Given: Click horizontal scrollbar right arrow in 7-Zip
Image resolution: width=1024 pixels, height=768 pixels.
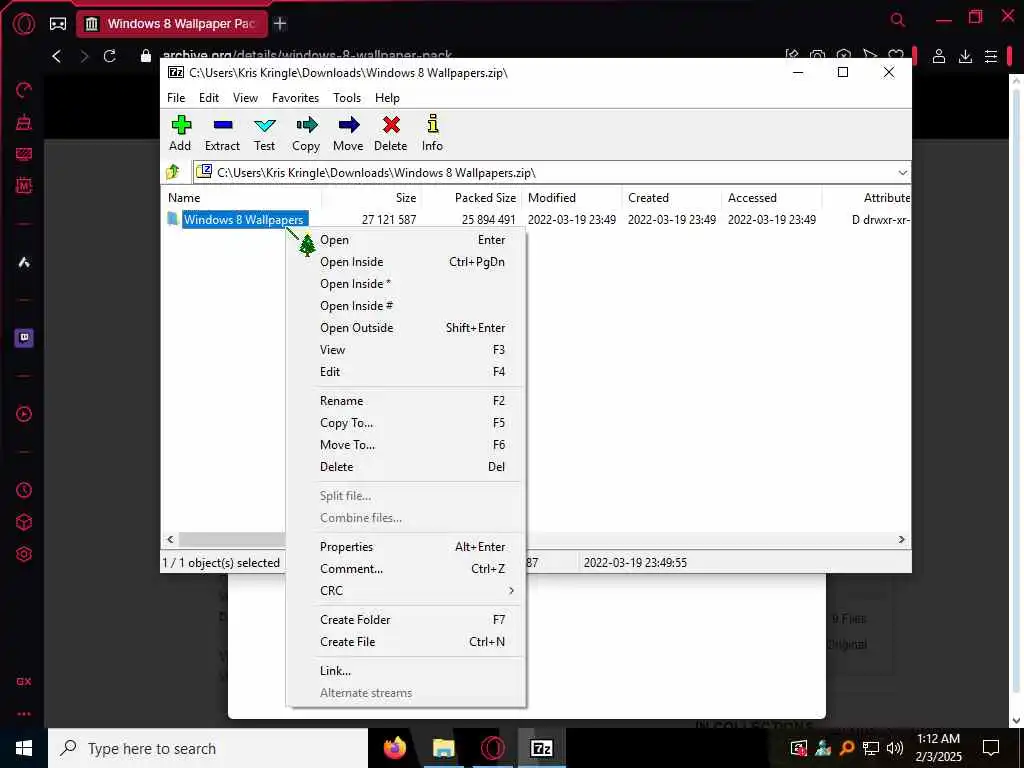Looking at the screenshot, I should [x=902, y=539].
